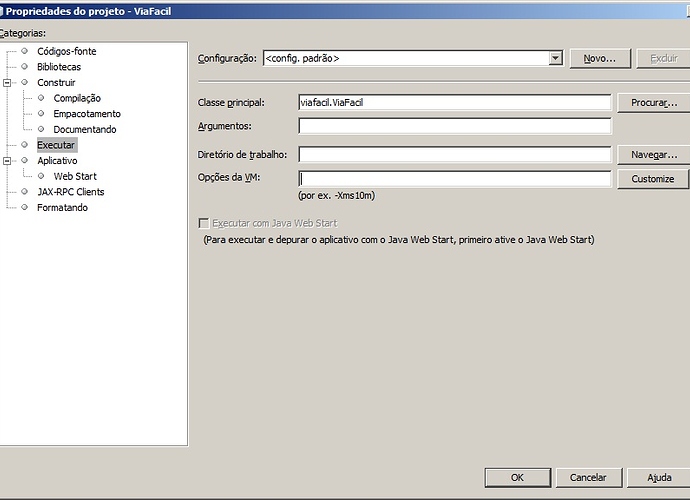Click the Bibliotecas node bullet icon
690x500 pixels.
(x=25, y=67)
